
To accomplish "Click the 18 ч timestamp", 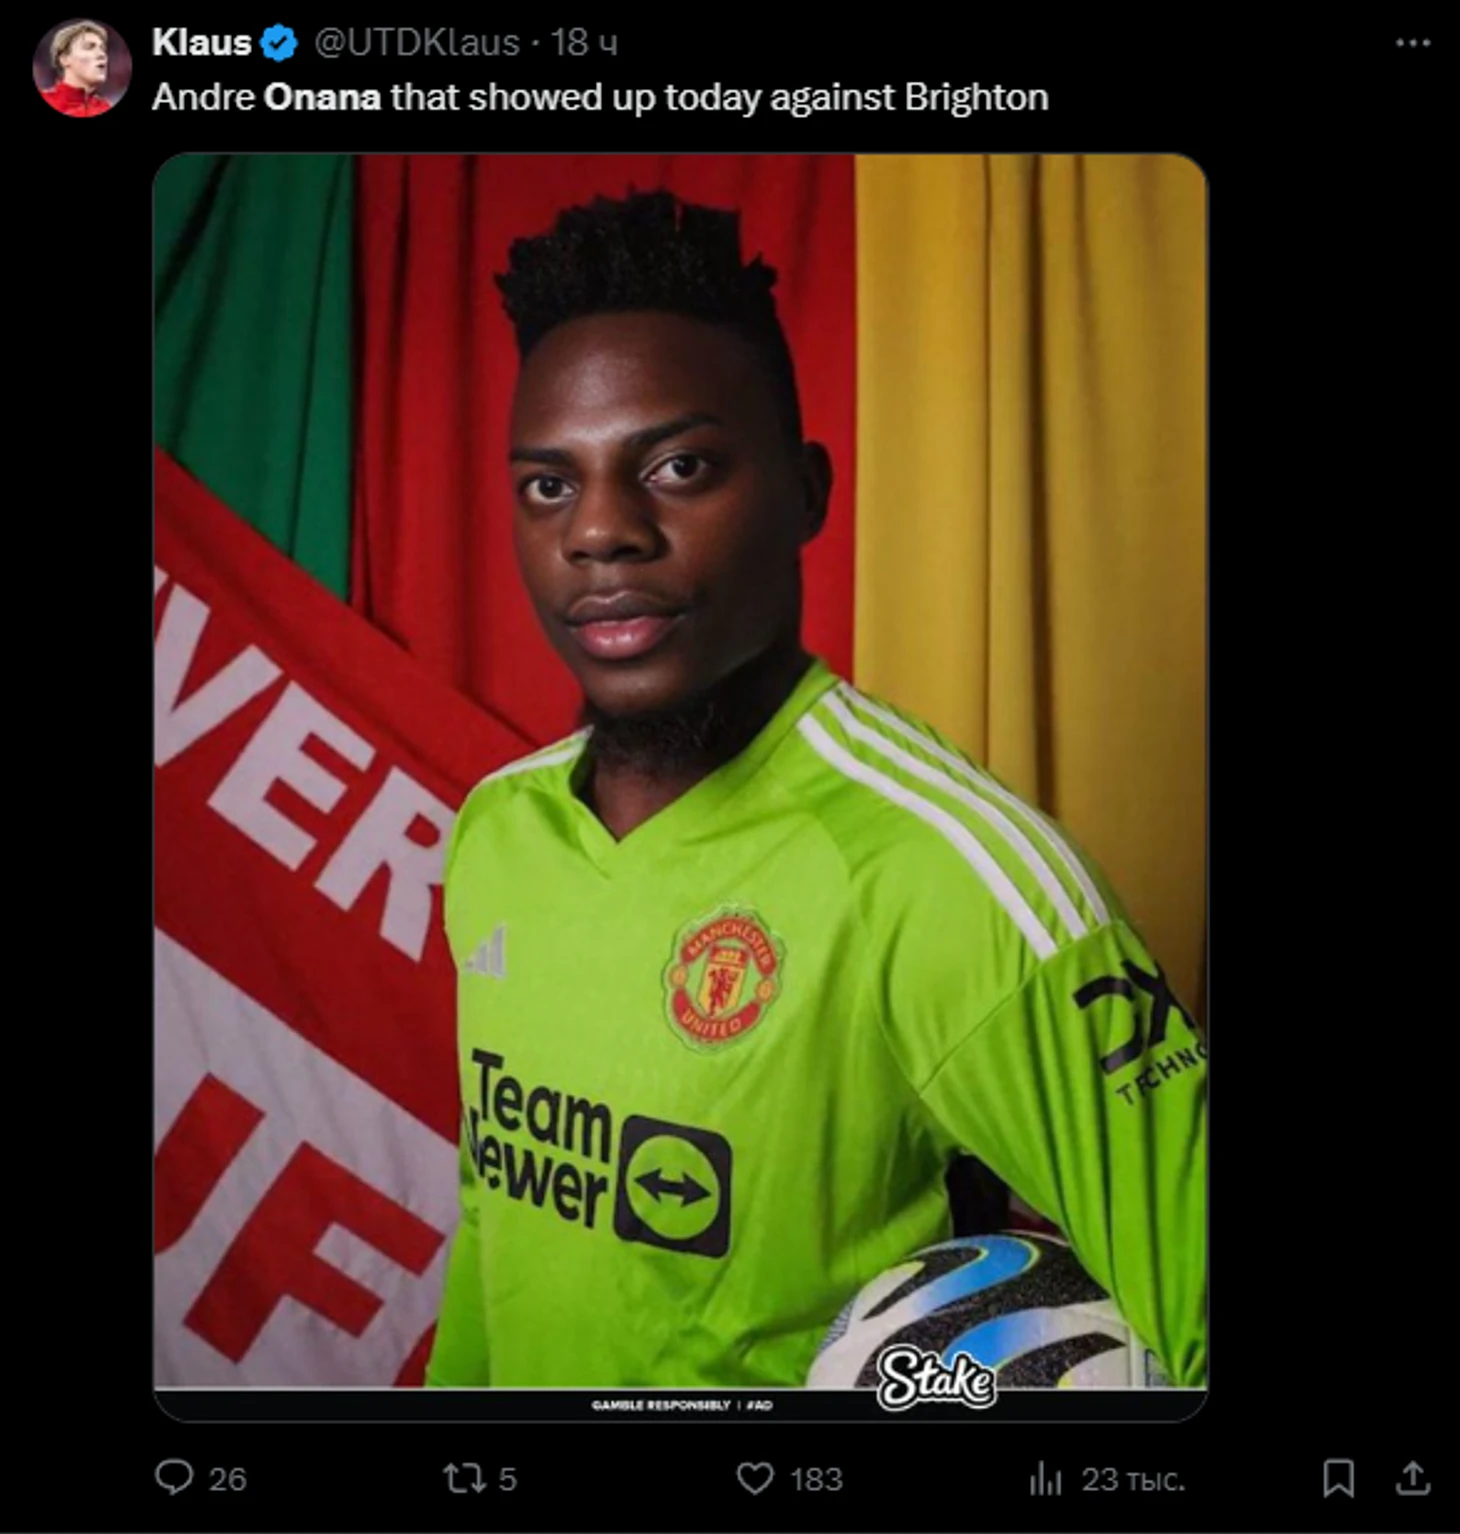I will tap(584, 42).
